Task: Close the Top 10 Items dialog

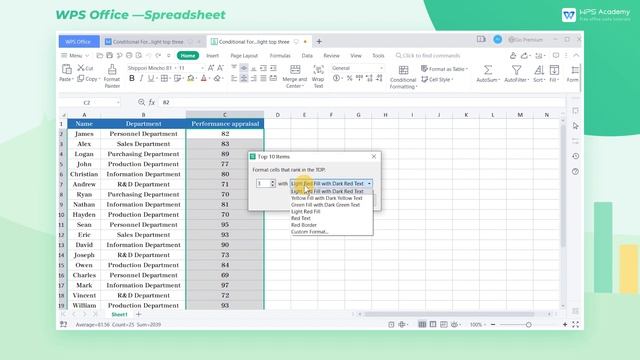Action: pos(374,156)
